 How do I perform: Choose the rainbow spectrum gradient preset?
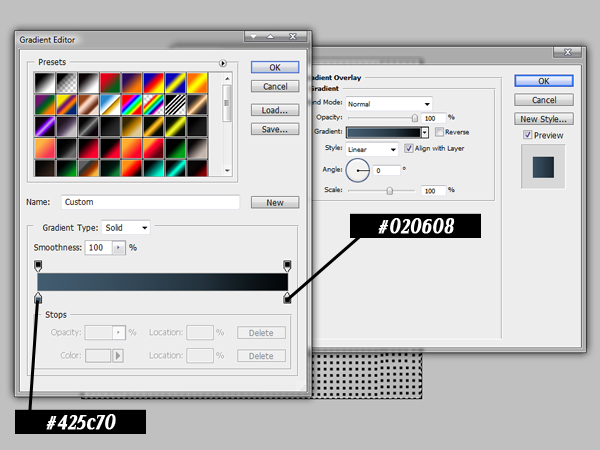132,104
